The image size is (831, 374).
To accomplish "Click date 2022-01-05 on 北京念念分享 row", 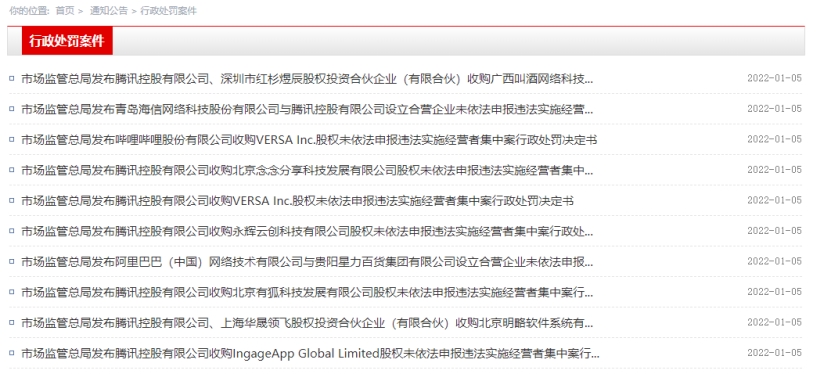I will pyautogui.click(x=774, y=170).
